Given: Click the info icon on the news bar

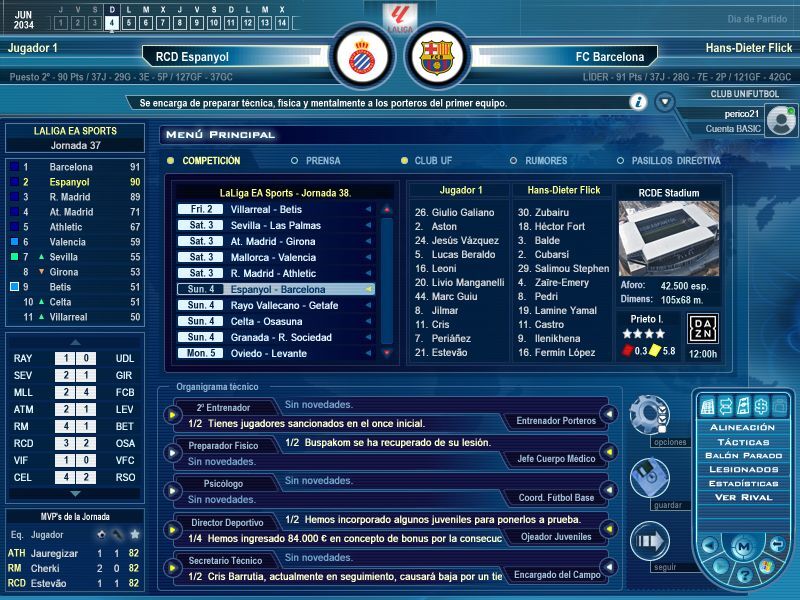Looking at the screenshot, I should tap(637, 101).
